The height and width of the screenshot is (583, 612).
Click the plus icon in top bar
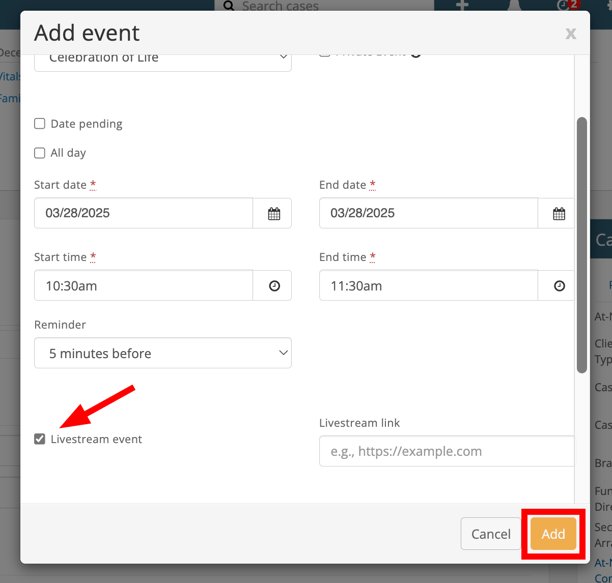point(462,5)
